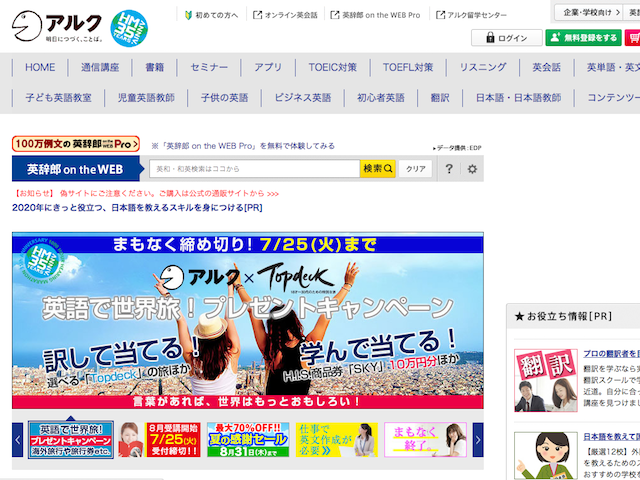Viewport: 640px width, 480px height.
Task: Click the 翻訳 PR thumbnail image
Action: [x=546, y=380]
